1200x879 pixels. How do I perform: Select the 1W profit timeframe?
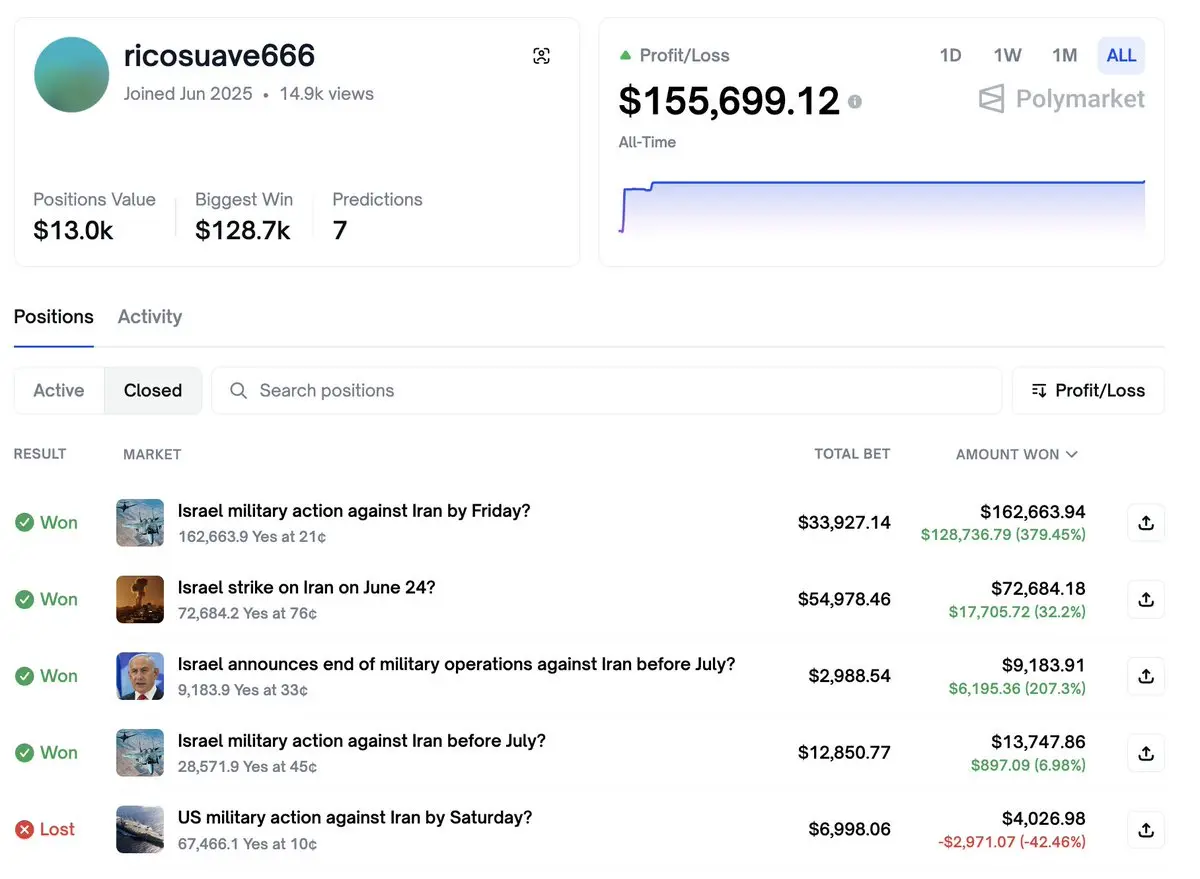click(1007, 55)
